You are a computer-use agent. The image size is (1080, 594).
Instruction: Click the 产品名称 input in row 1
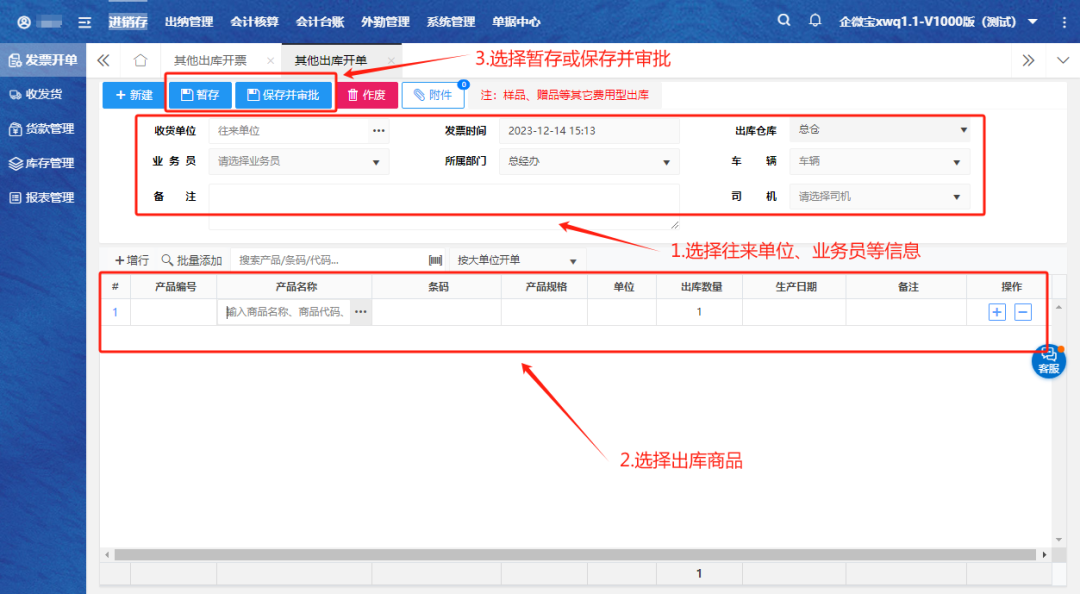[284, 312]
